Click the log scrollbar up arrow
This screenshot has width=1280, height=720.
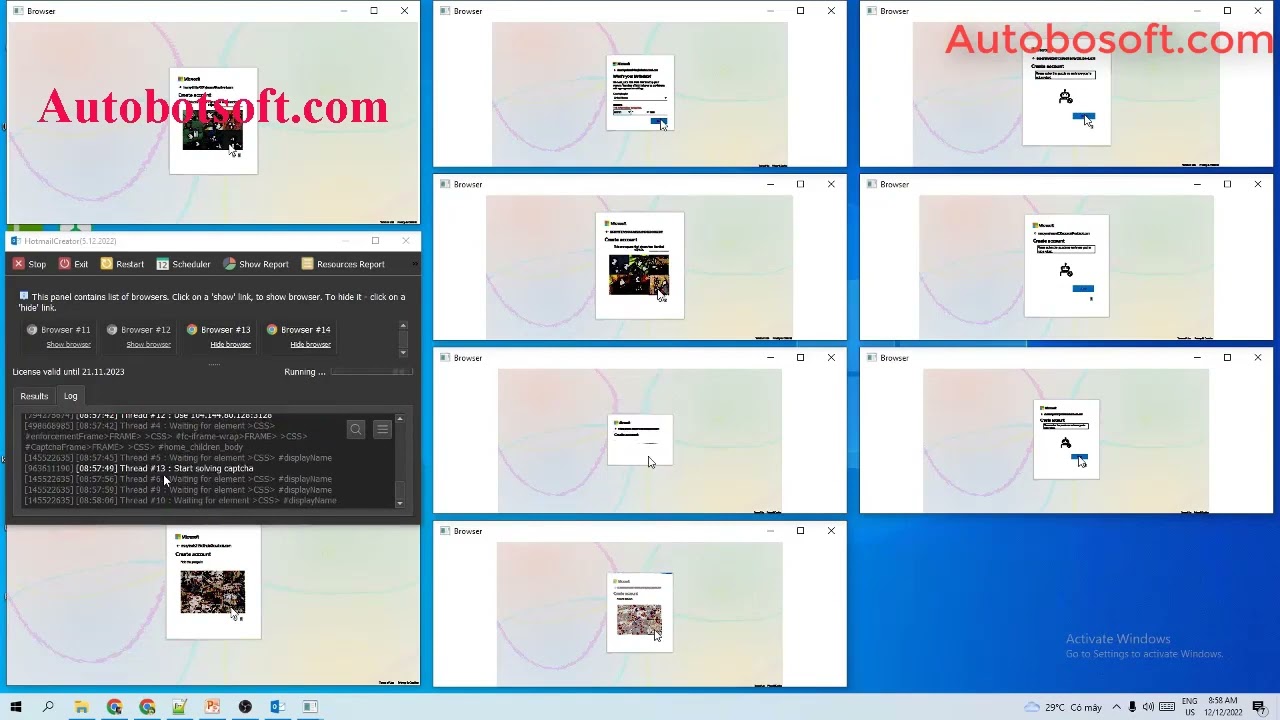[400, 418]
